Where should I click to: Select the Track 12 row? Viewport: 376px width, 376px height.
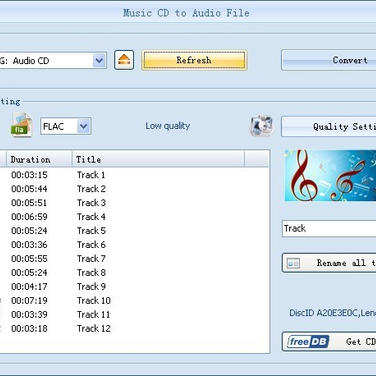pyautogui.click(x=134, y=329)
